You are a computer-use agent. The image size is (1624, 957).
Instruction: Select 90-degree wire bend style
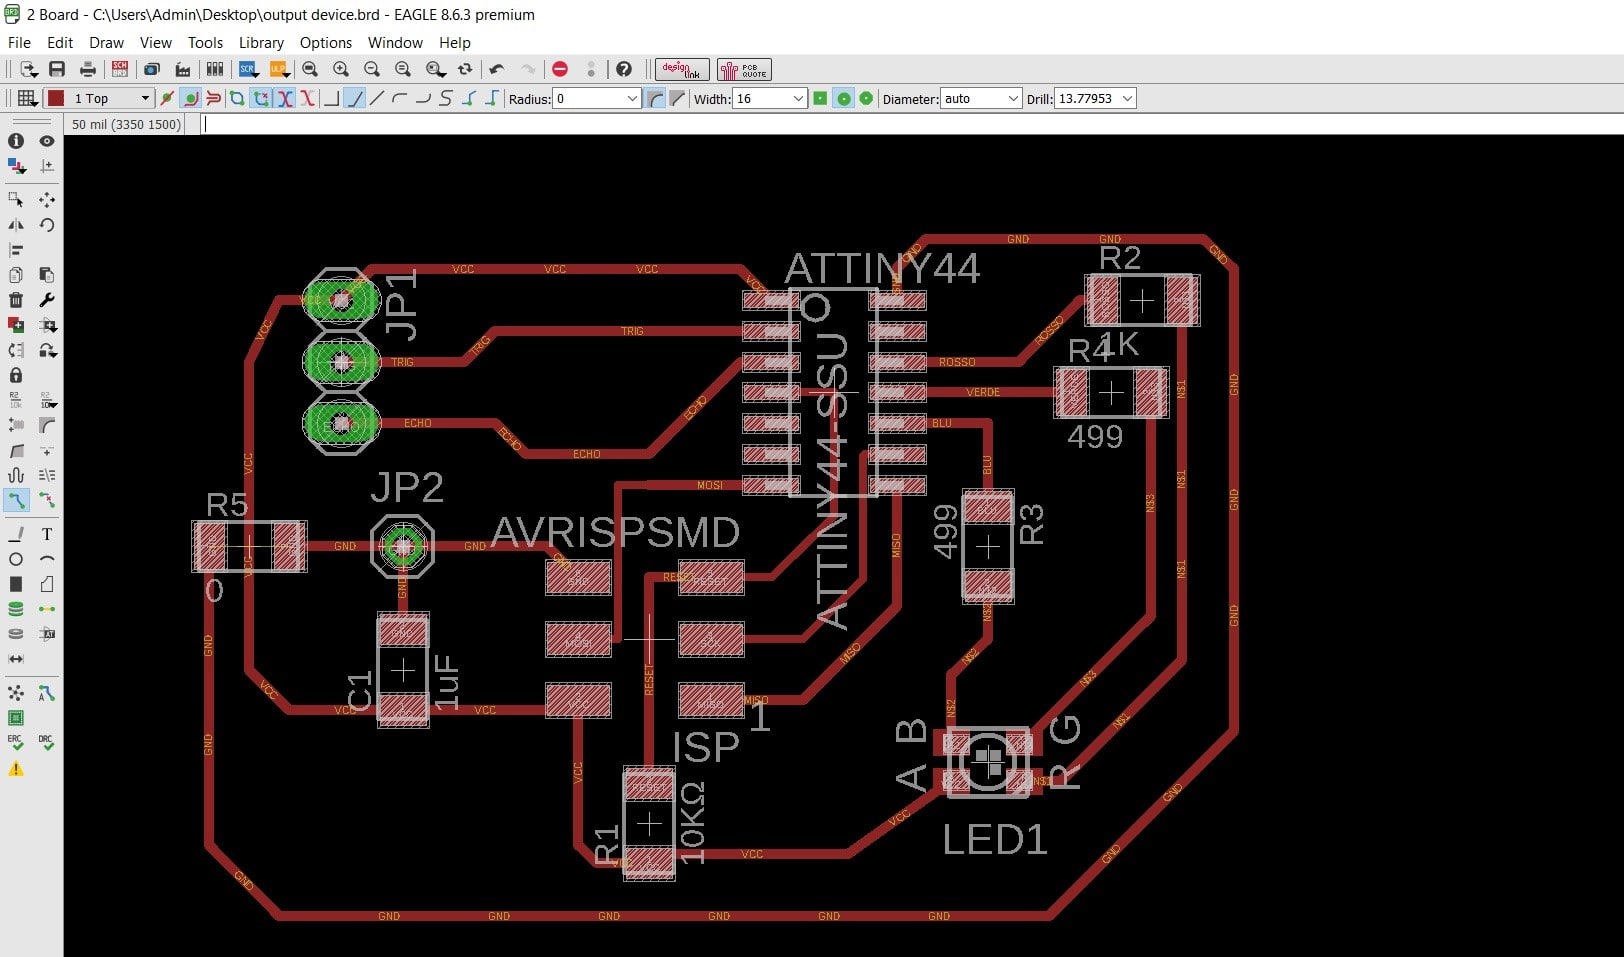click(332, 98)
